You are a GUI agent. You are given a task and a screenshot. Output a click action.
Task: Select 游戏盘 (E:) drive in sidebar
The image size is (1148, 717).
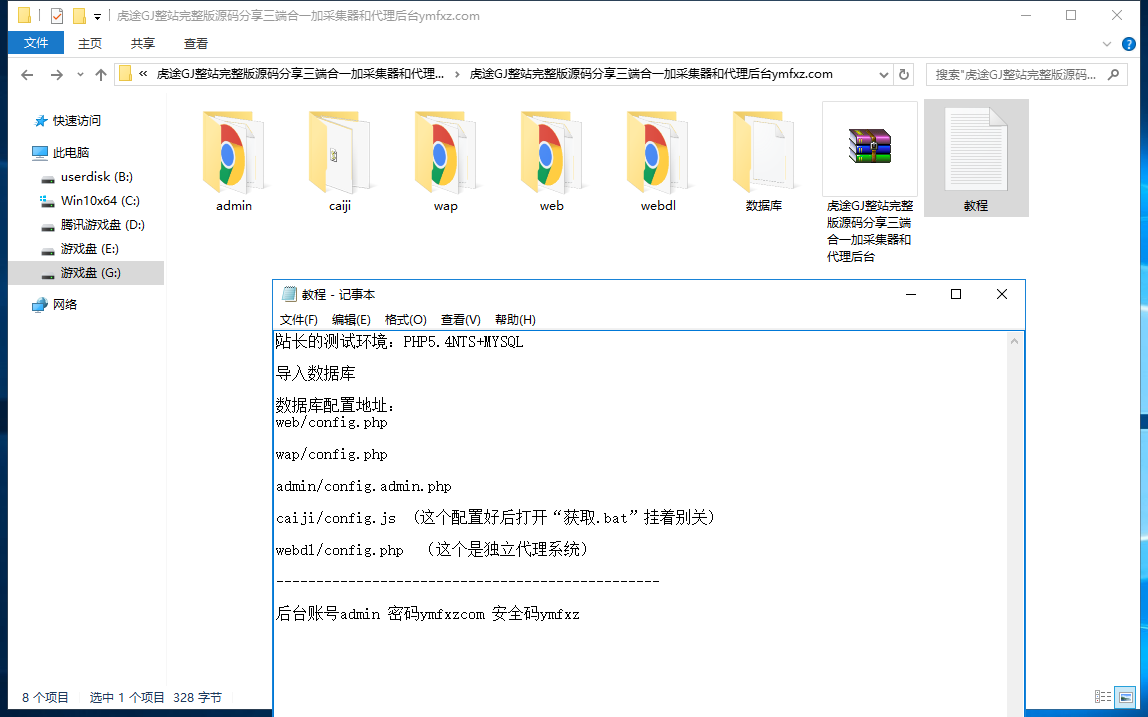[90, 249]
